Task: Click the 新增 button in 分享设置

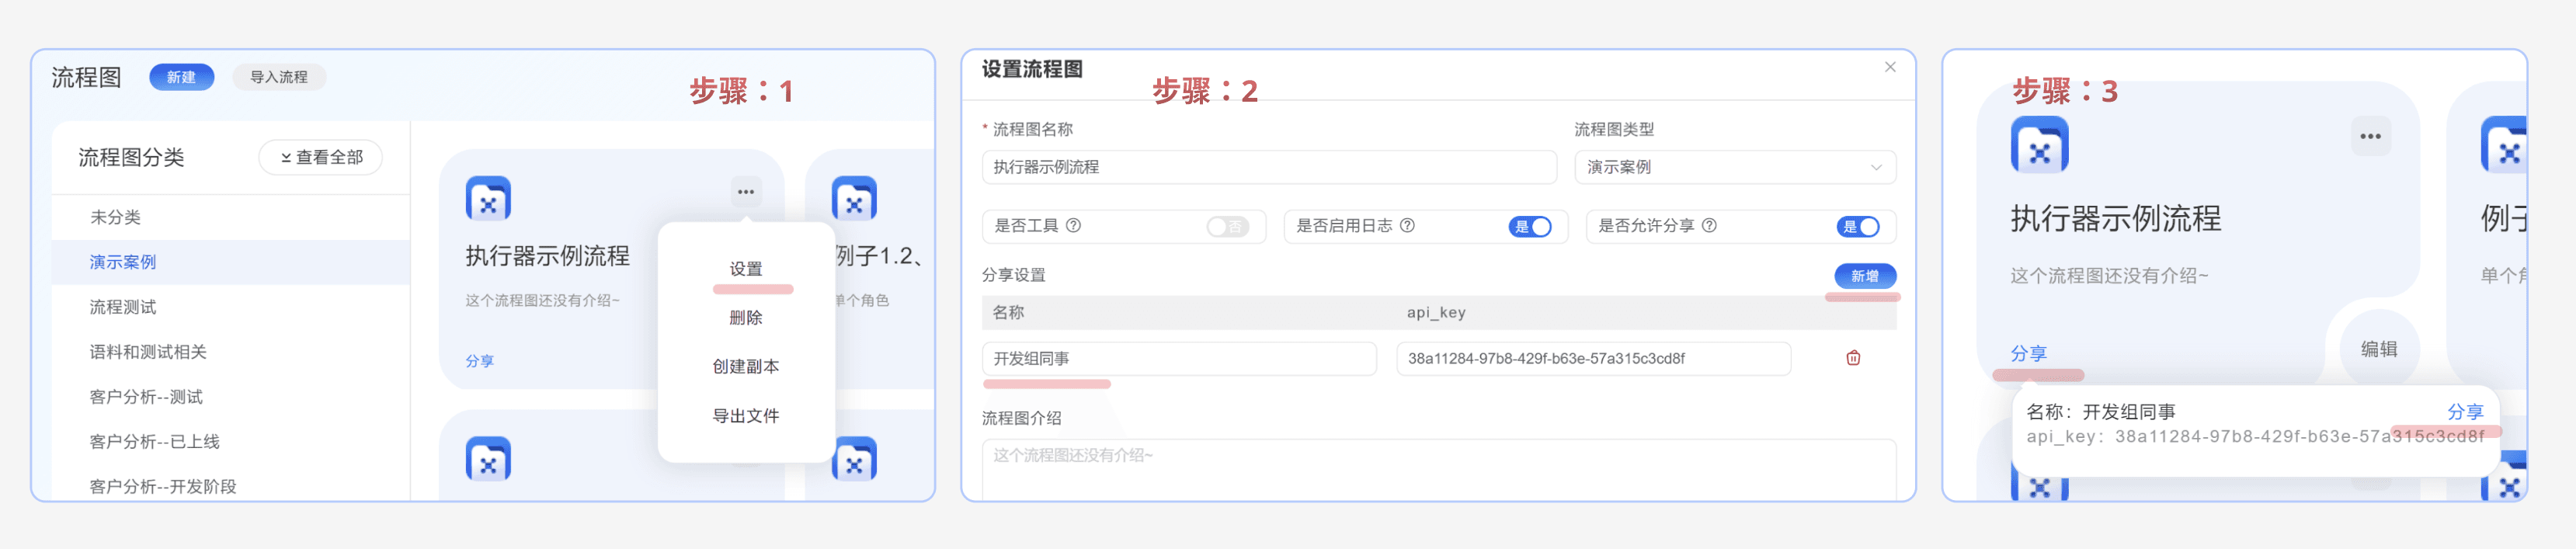Action: pyautogui.click(x=1864, y=276)
